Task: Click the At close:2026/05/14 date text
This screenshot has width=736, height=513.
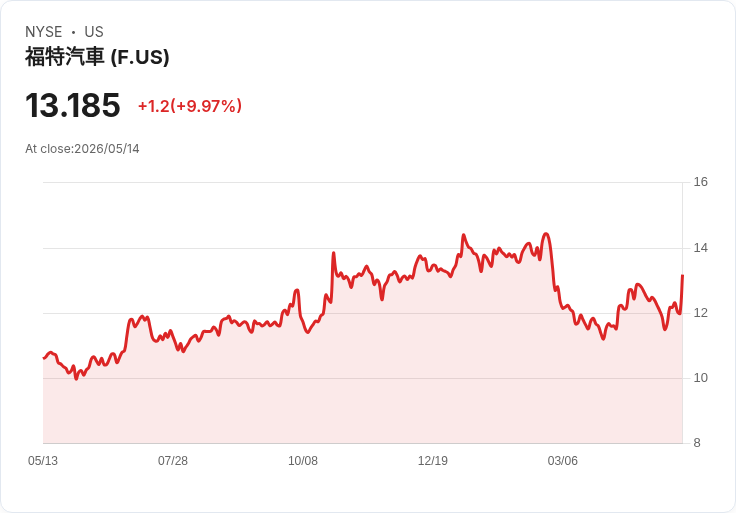Action: click(x=82, y=149)
